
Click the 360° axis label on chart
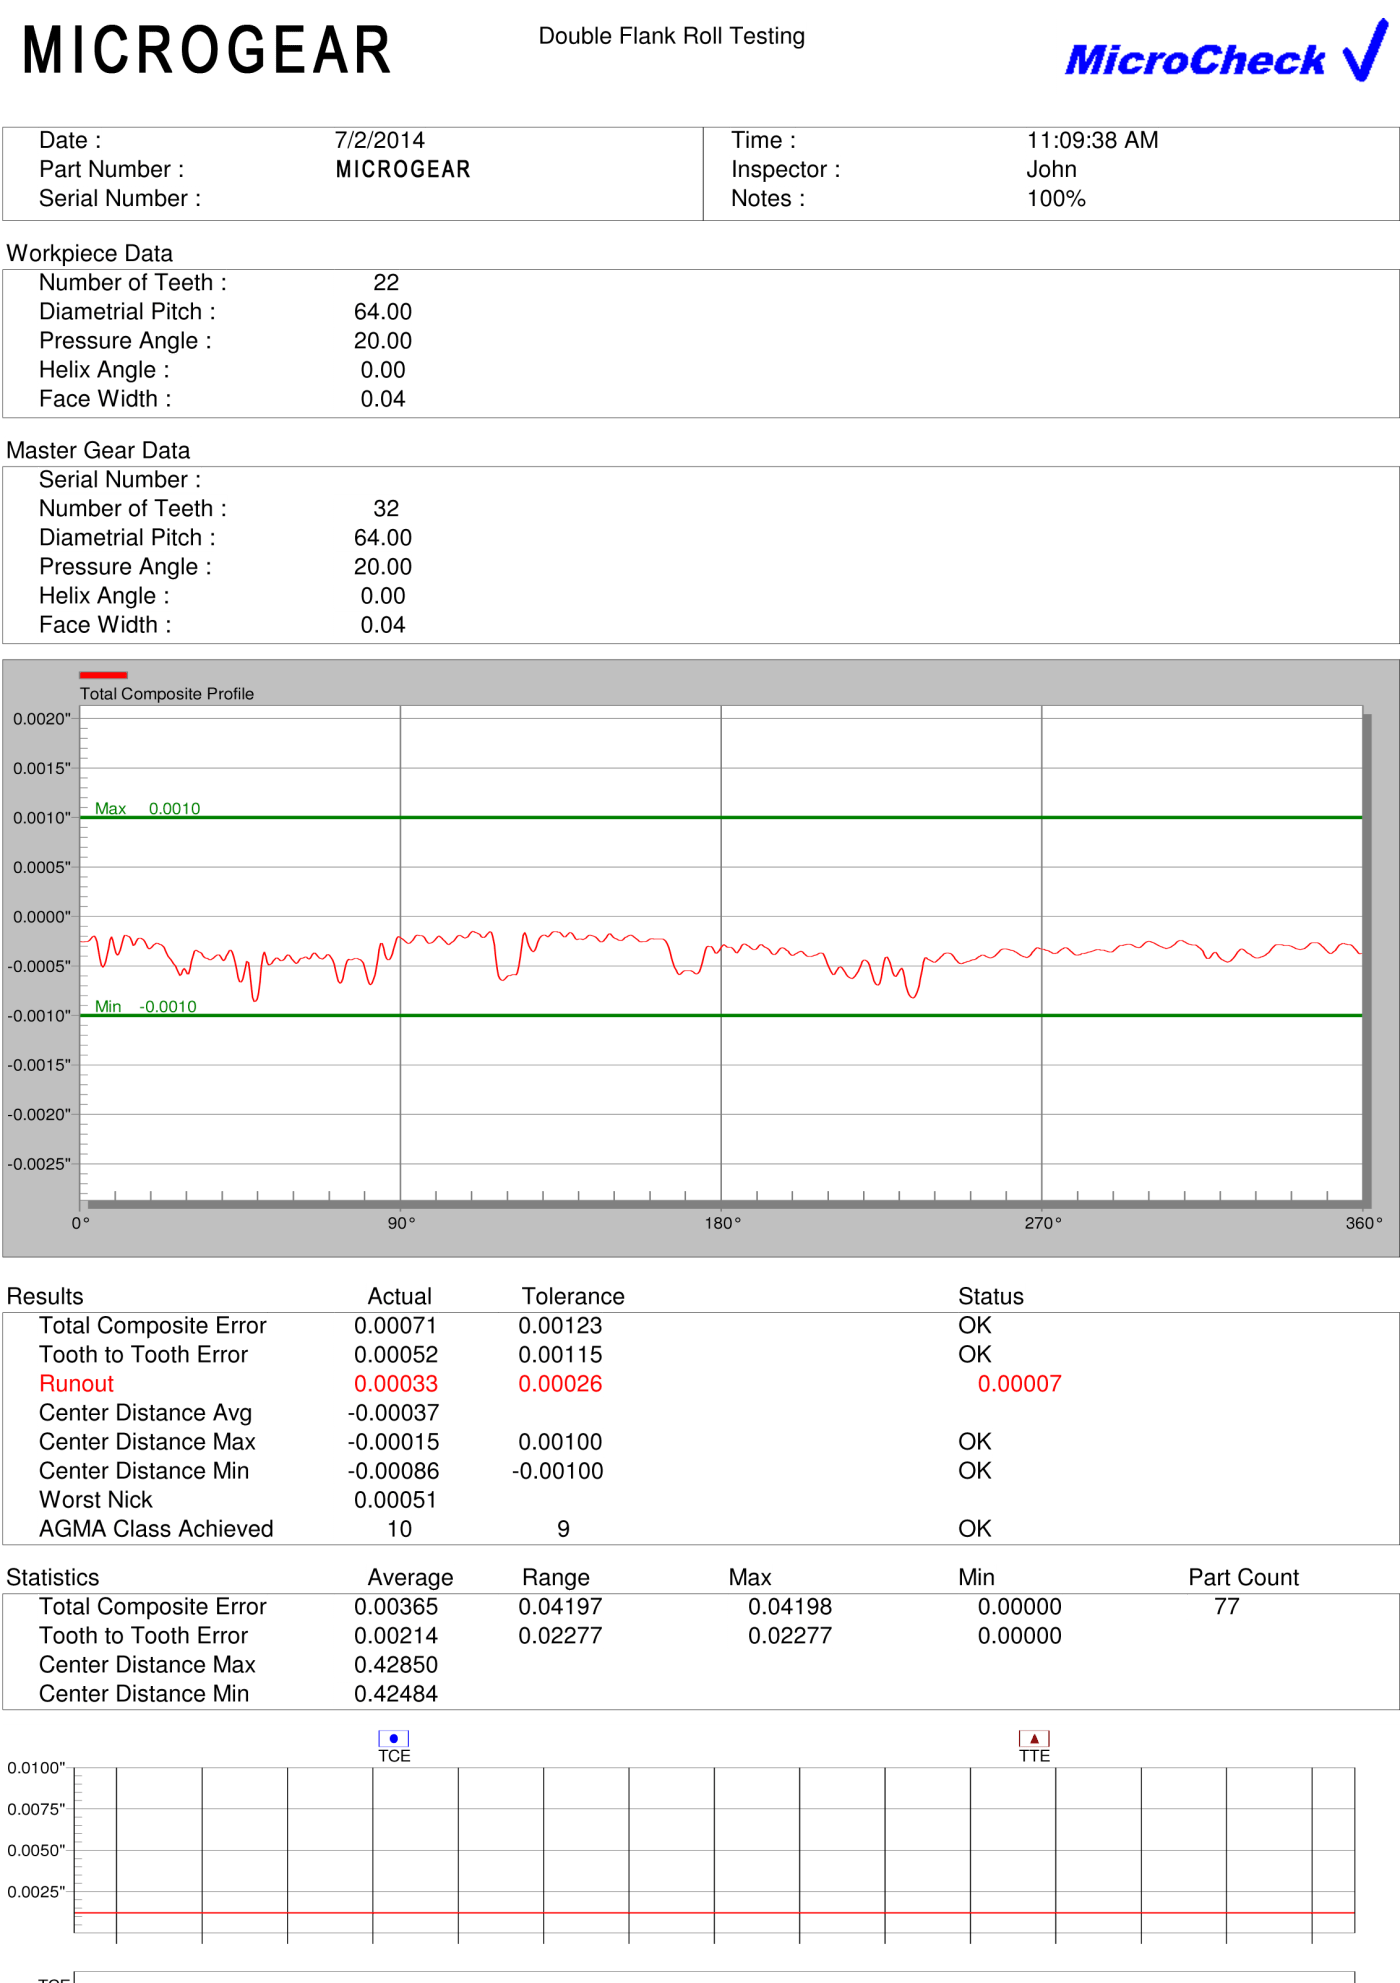[1363, 1223]
